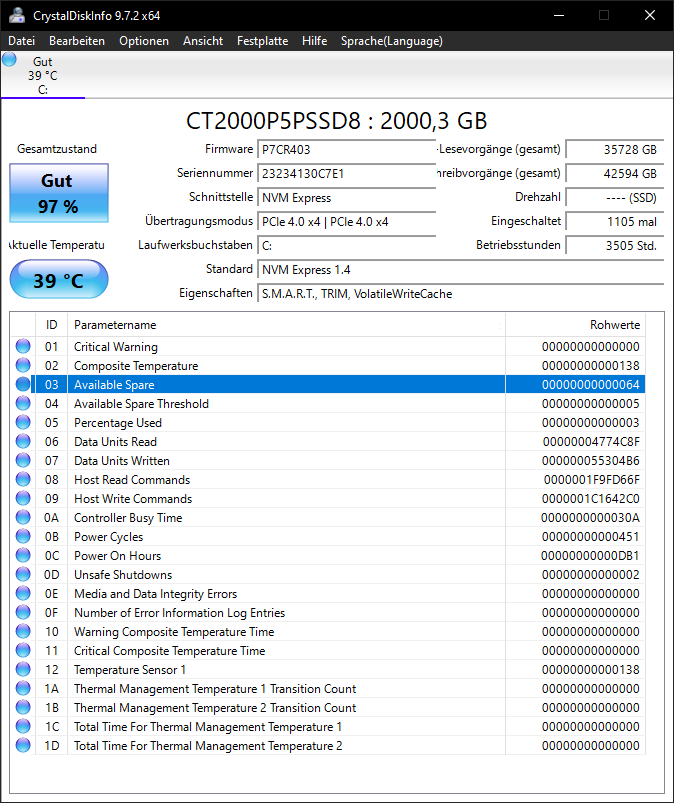The height and width of the screenshot is (803, 674).
Task: Click the status orb for Power Cycles
Action: coord(23,536)
